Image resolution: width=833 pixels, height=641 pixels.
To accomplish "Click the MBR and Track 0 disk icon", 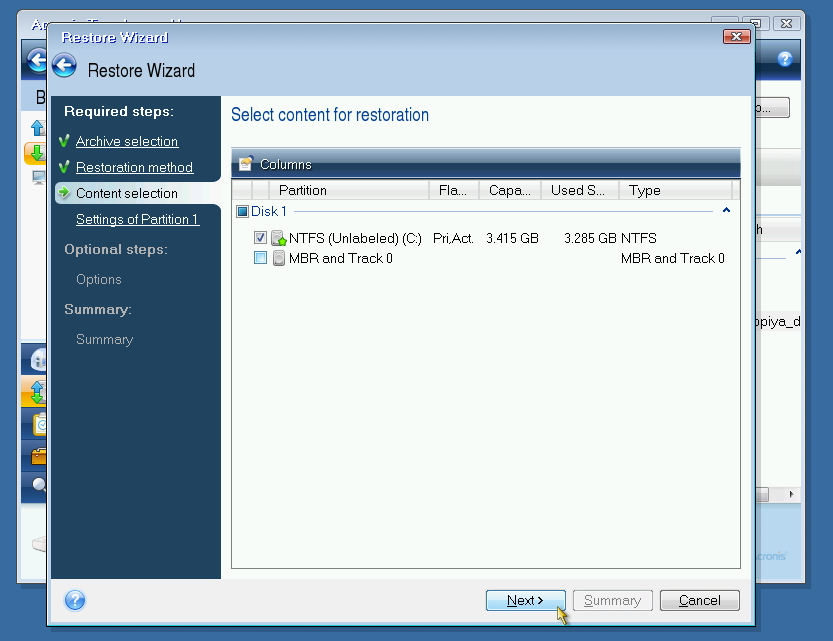I will click(279, 258).
